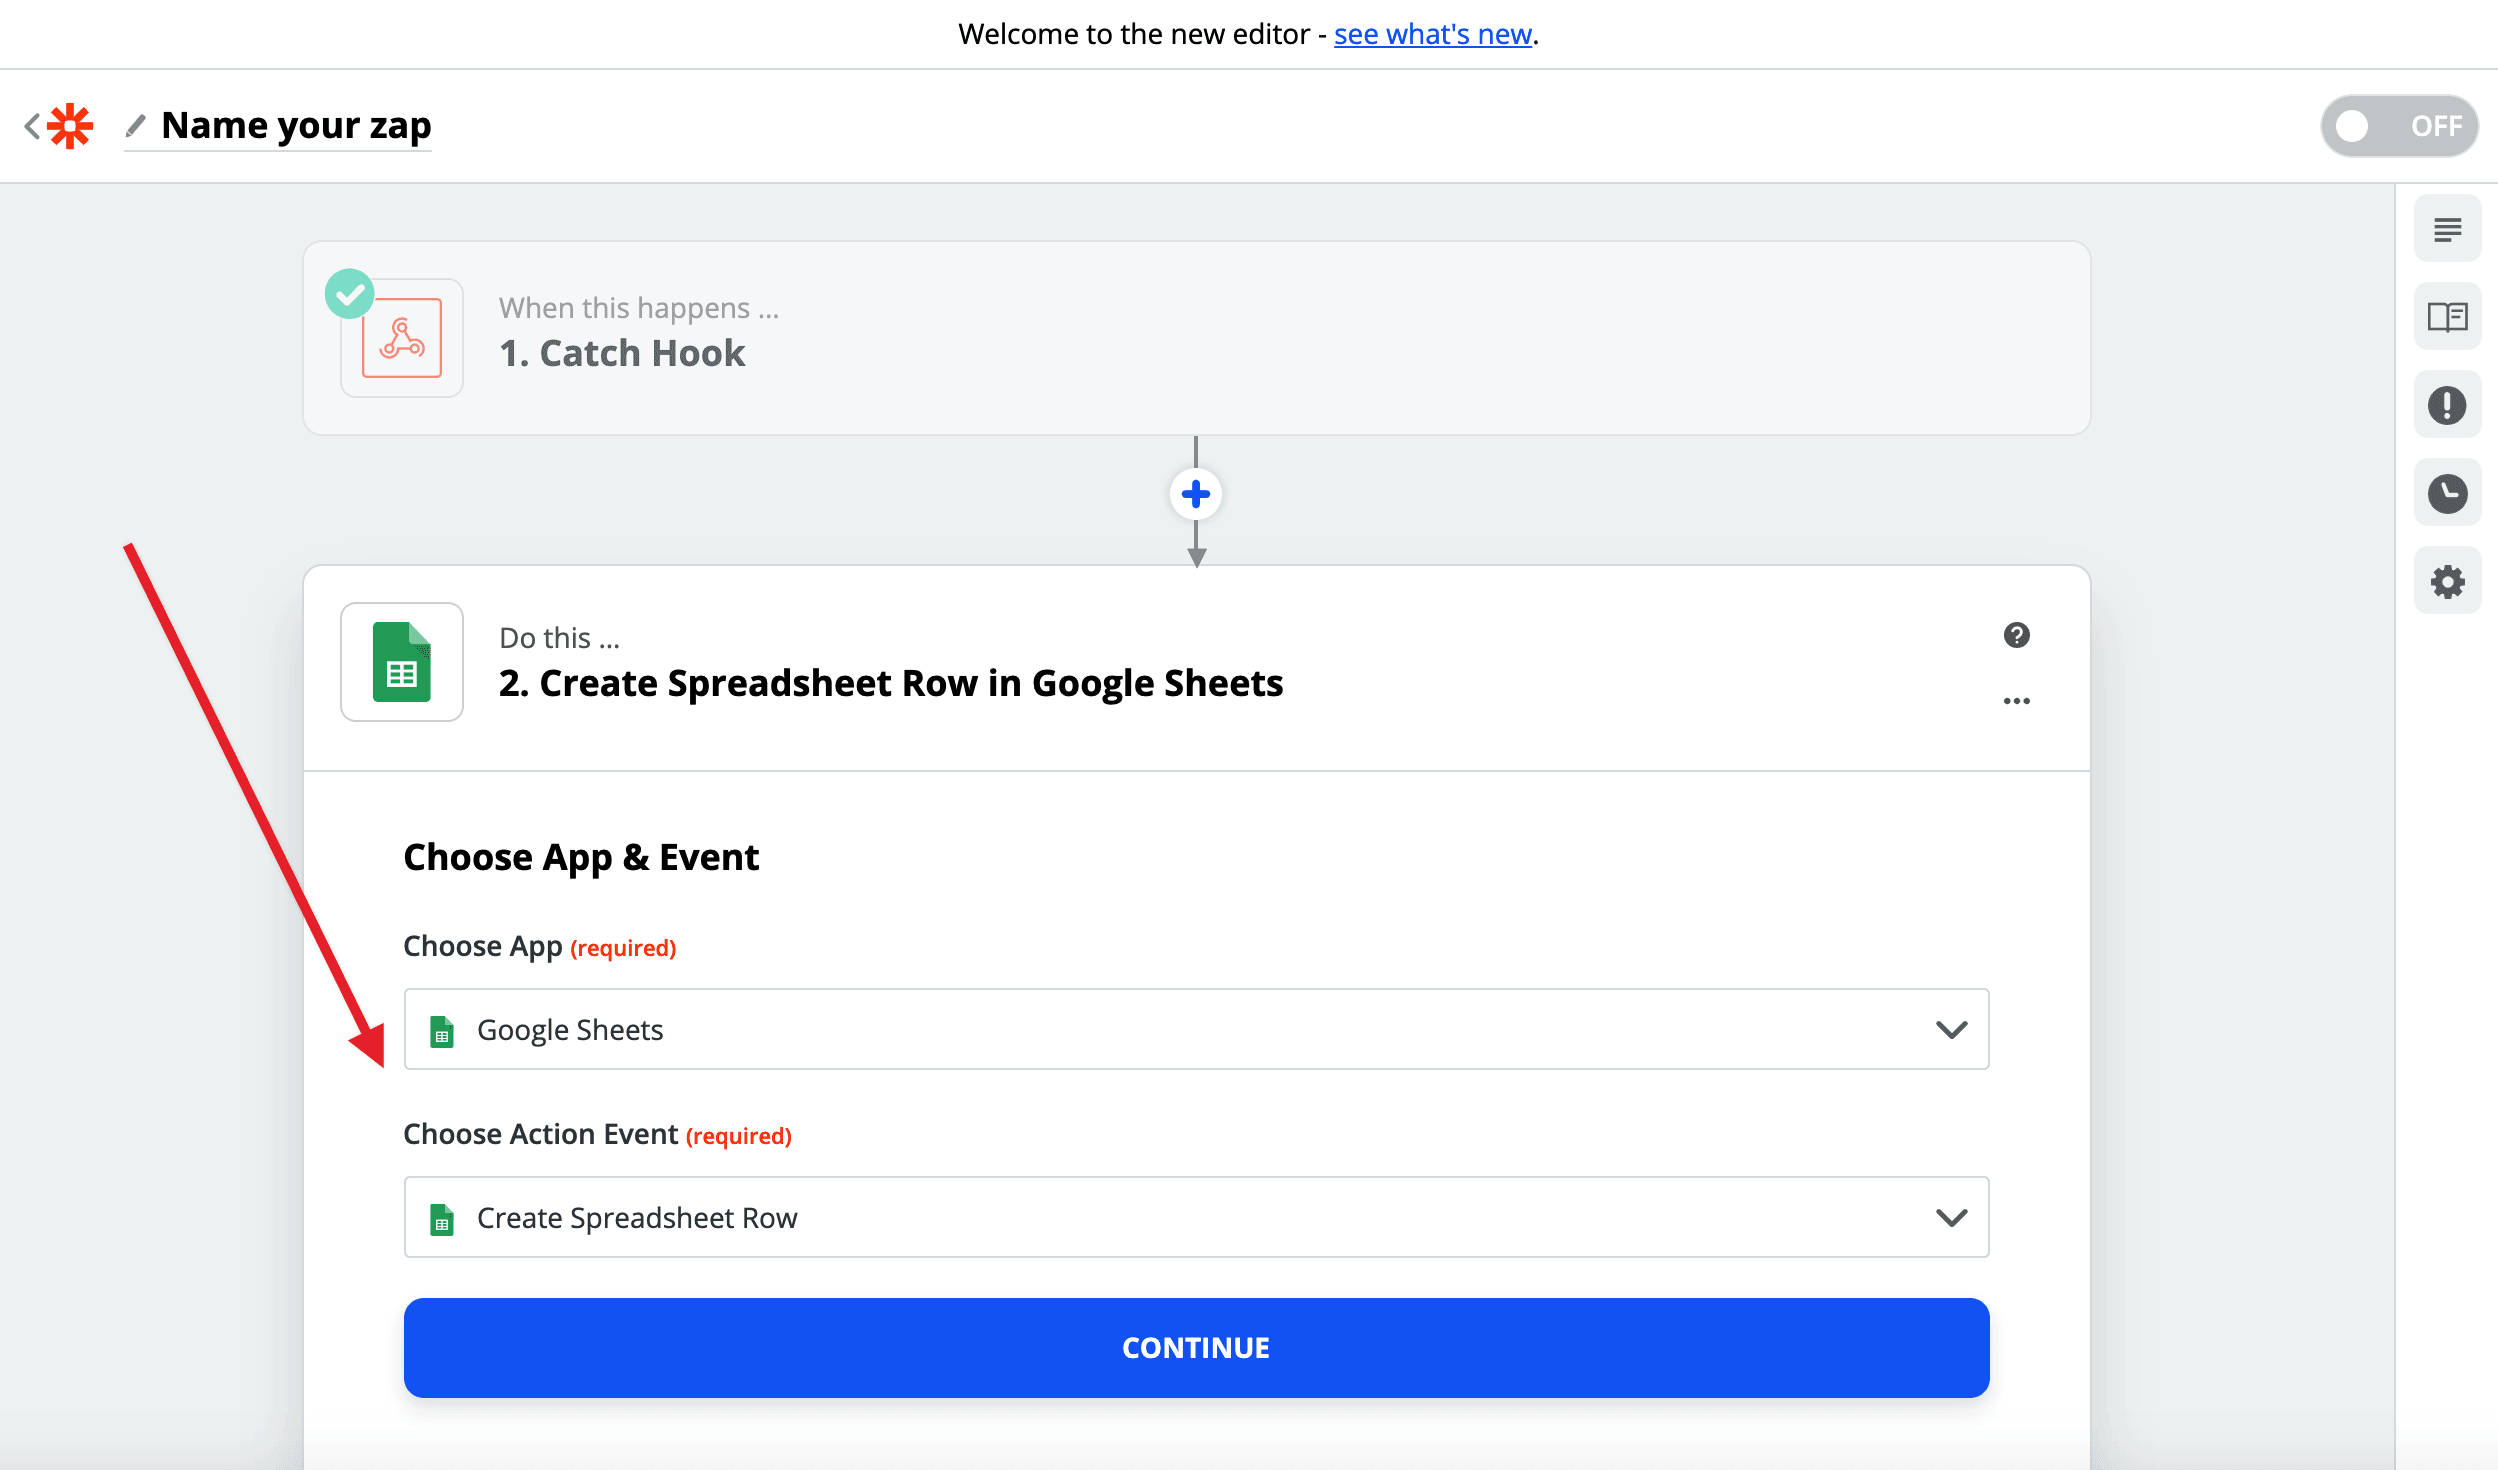Image resolution: width=2498 pixels, height=1470 pixels.
Task: Follow the see what's new link
Action: (1432, 34)
